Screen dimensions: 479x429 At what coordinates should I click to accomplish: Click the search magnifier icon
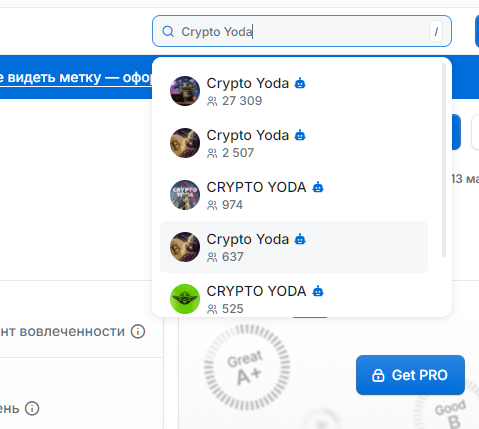168,32
